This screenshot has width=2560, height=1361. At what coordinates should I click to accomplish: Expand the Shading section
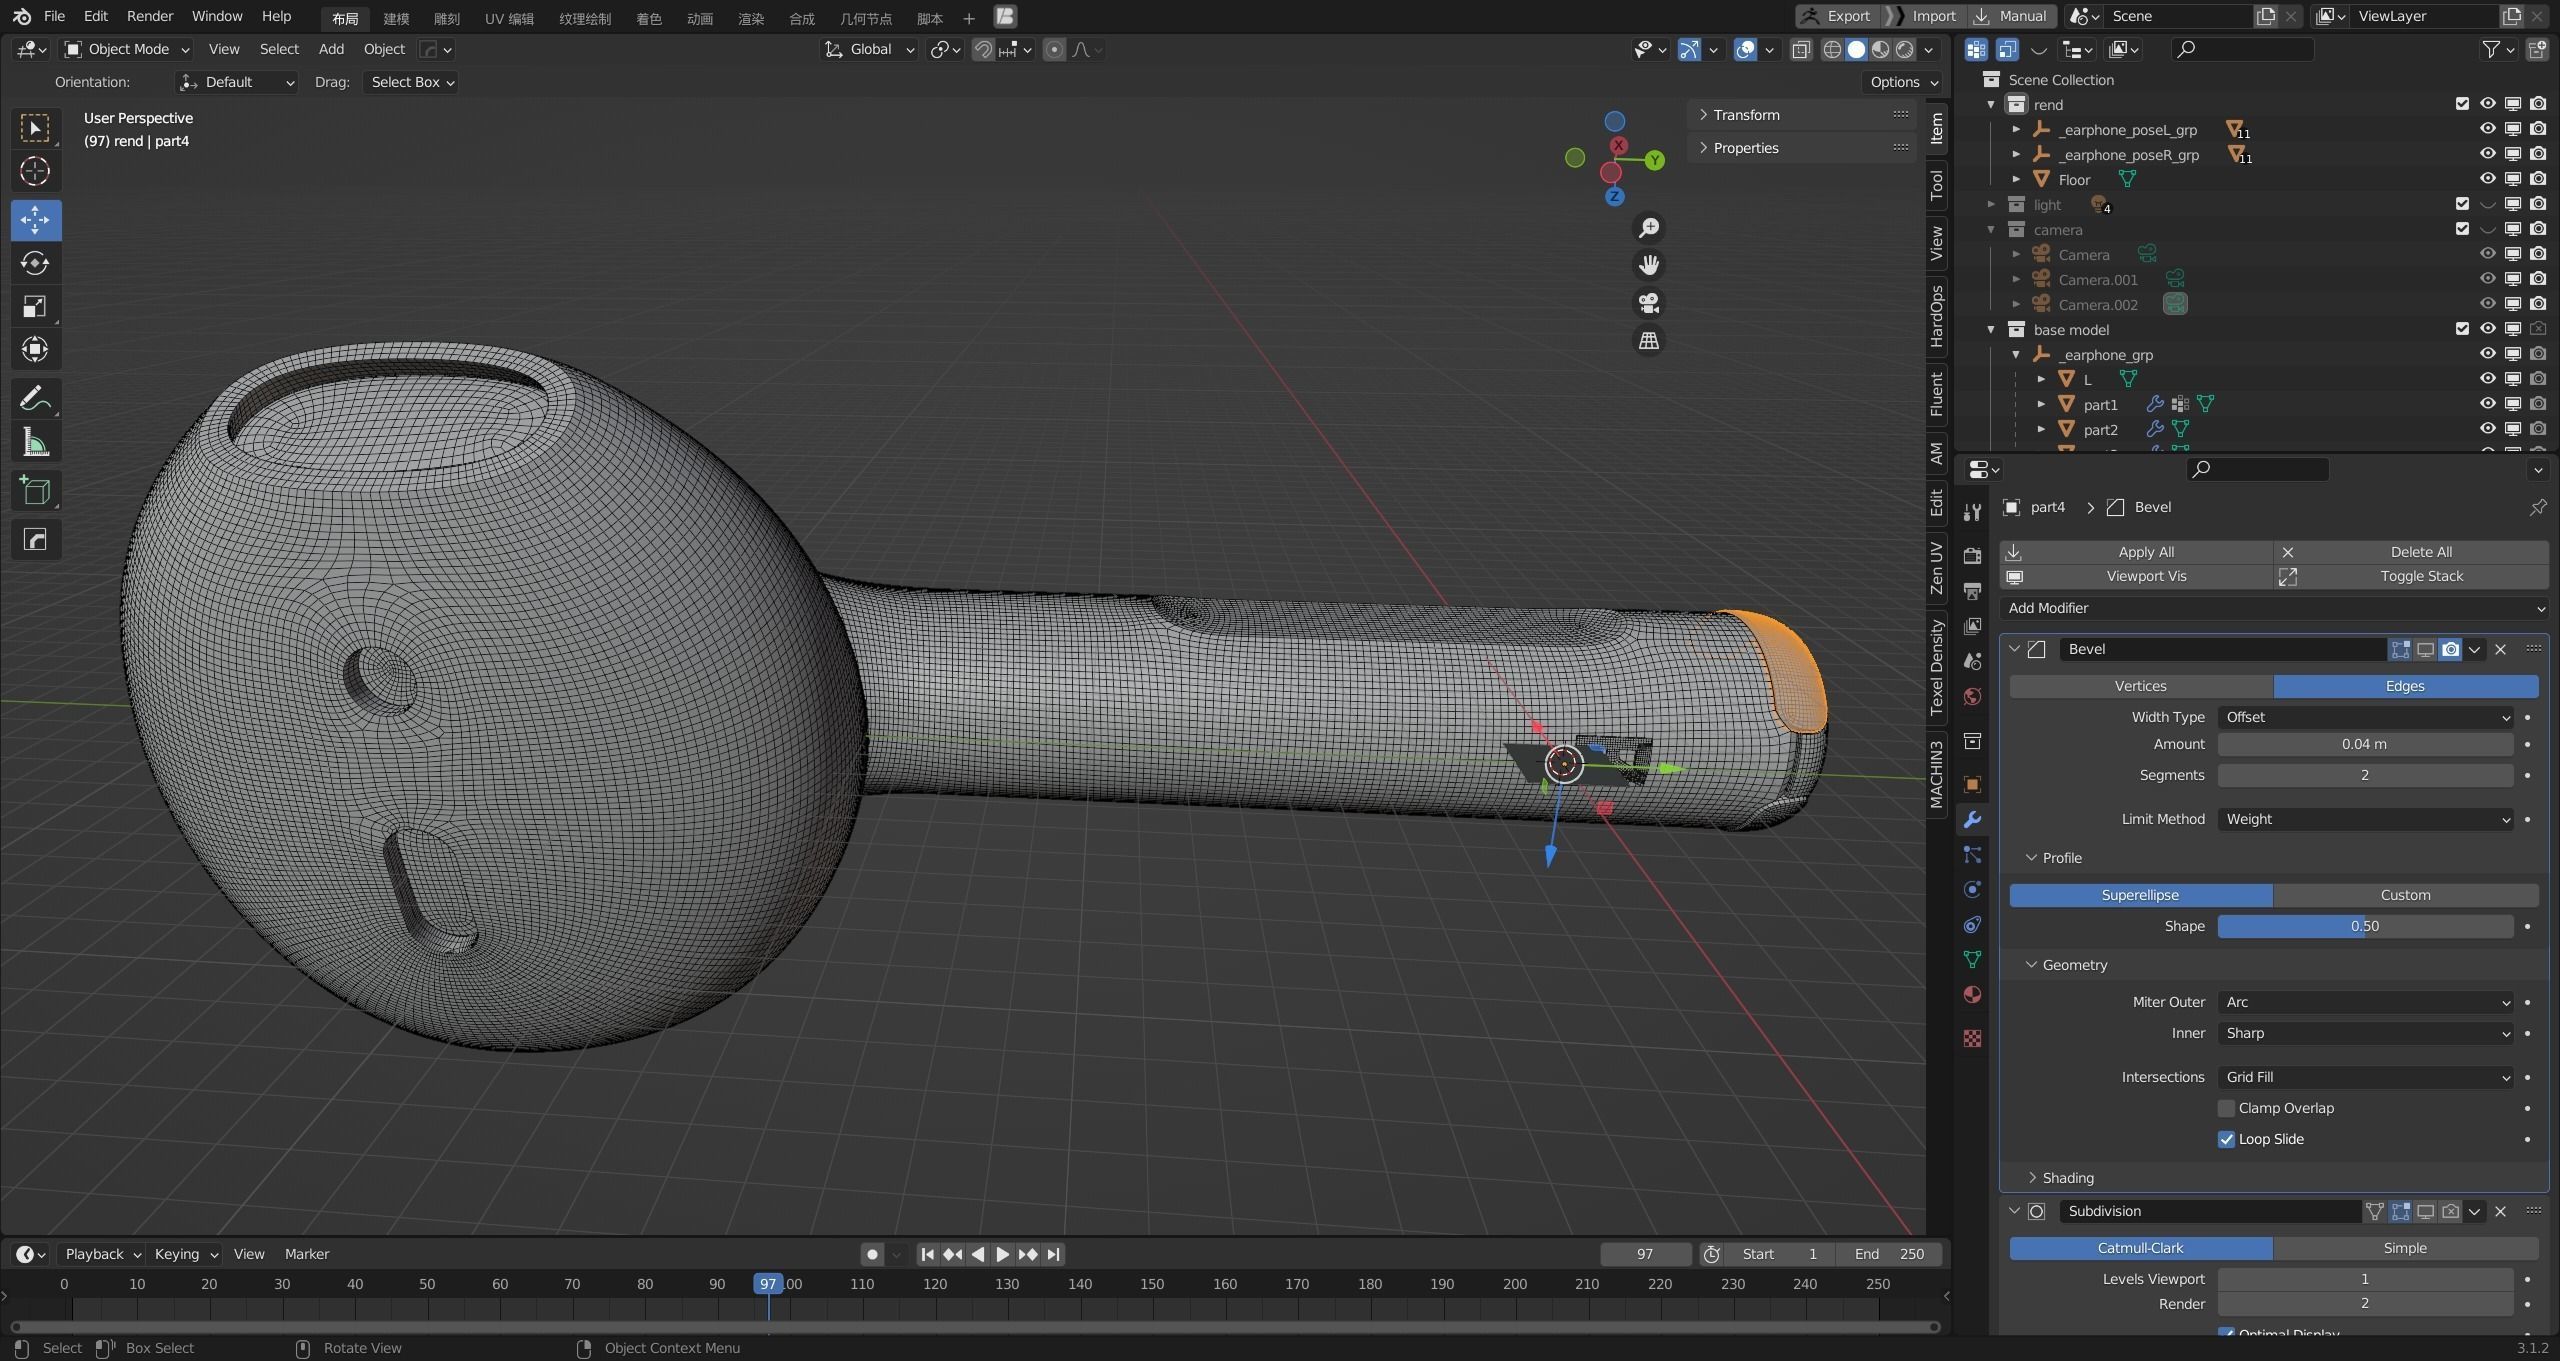click(2067, 1178)
